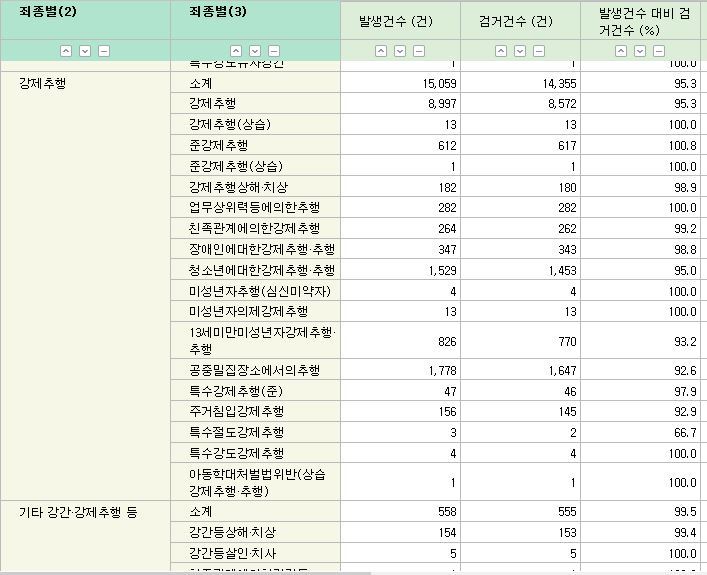Screen dimensions: 707x575
Task: Sort 발생건수 대비 검거건수 descending with down arrow
Action: (640, 51)
